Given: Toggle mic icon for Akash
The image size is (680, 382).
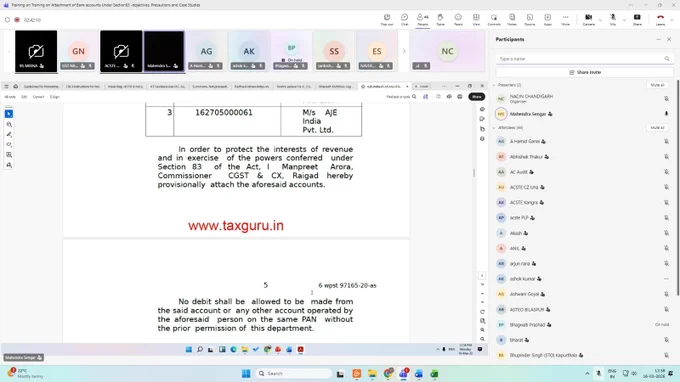Looking at the screenshot, I should coord(666,233).
